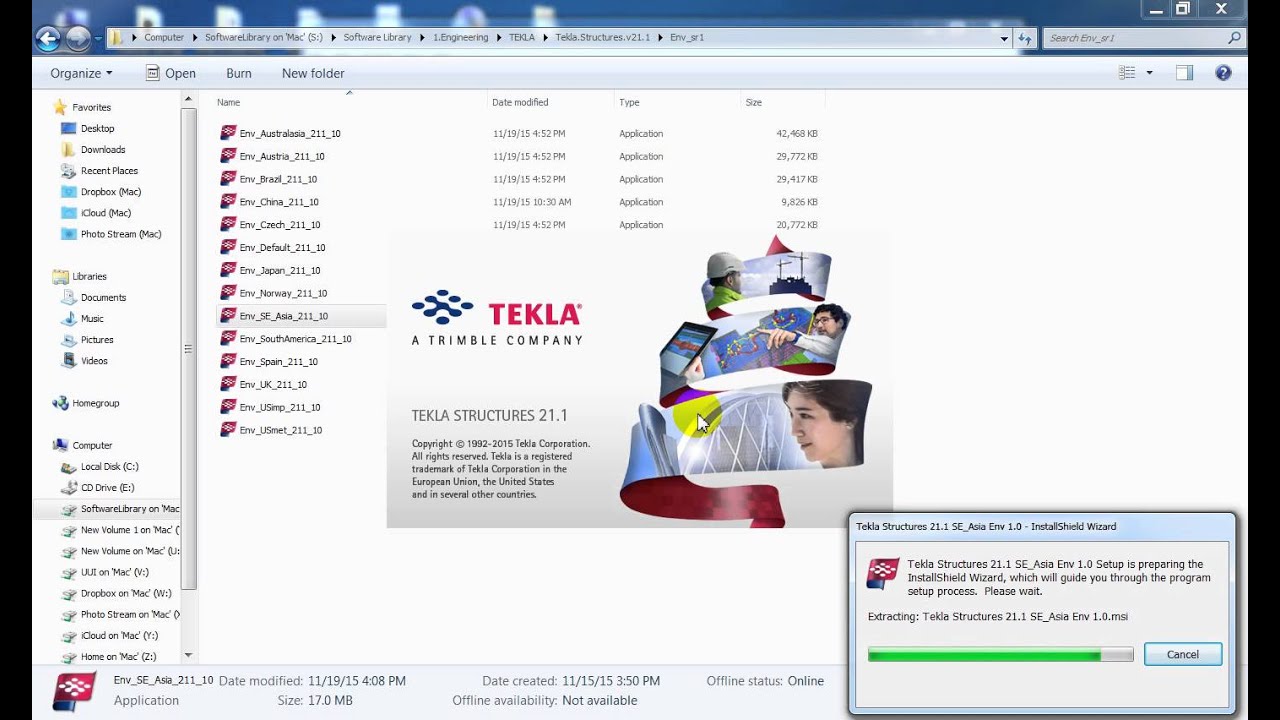
Task: Select the Env_Austria_211_10 file icon
Action: tap(228, 156)
